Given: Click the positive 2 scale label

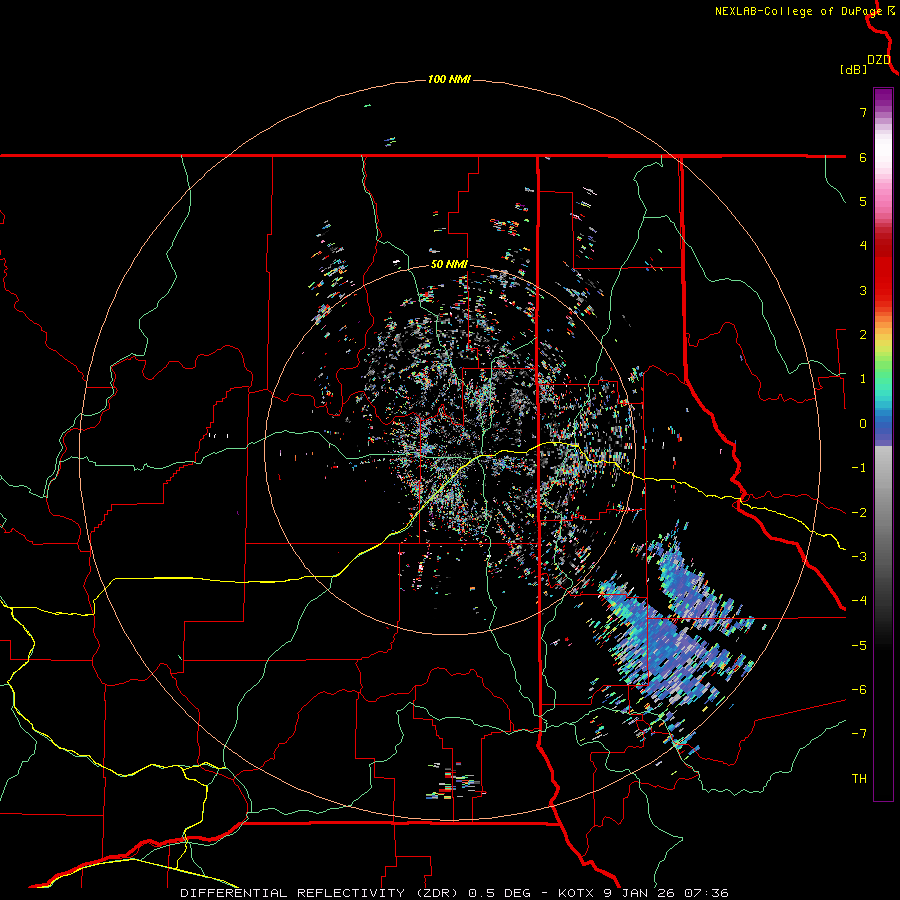Looking at the screenshot, I should [863, 335].
